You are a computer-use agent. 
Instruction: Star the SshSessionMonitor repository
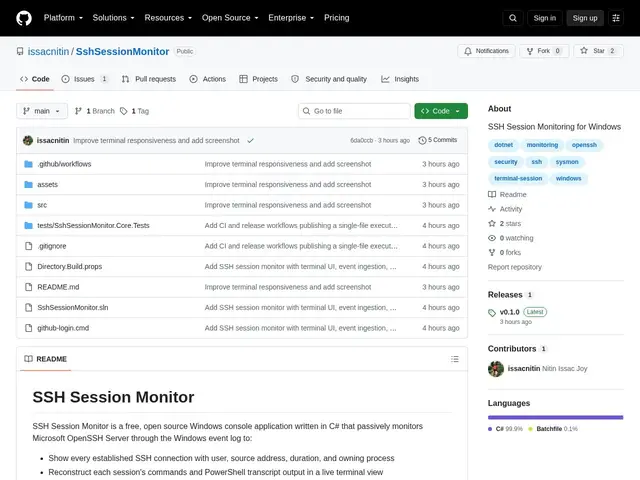coord(598,51)
